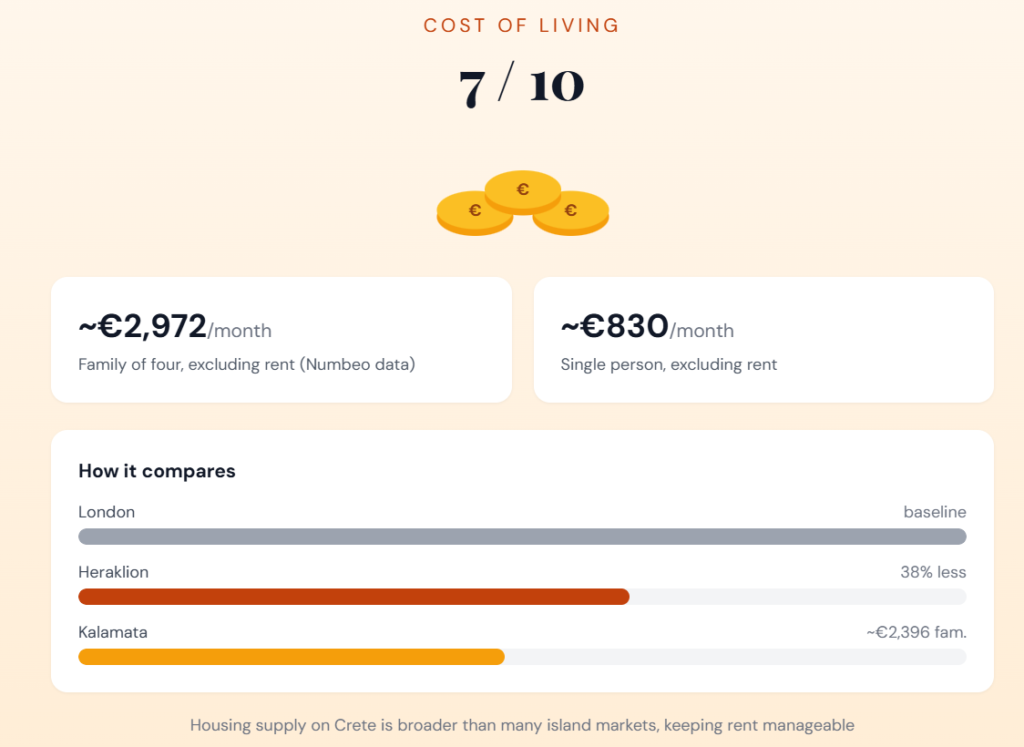
Task: Click the top center euro coin
Action: click(523, 190)
